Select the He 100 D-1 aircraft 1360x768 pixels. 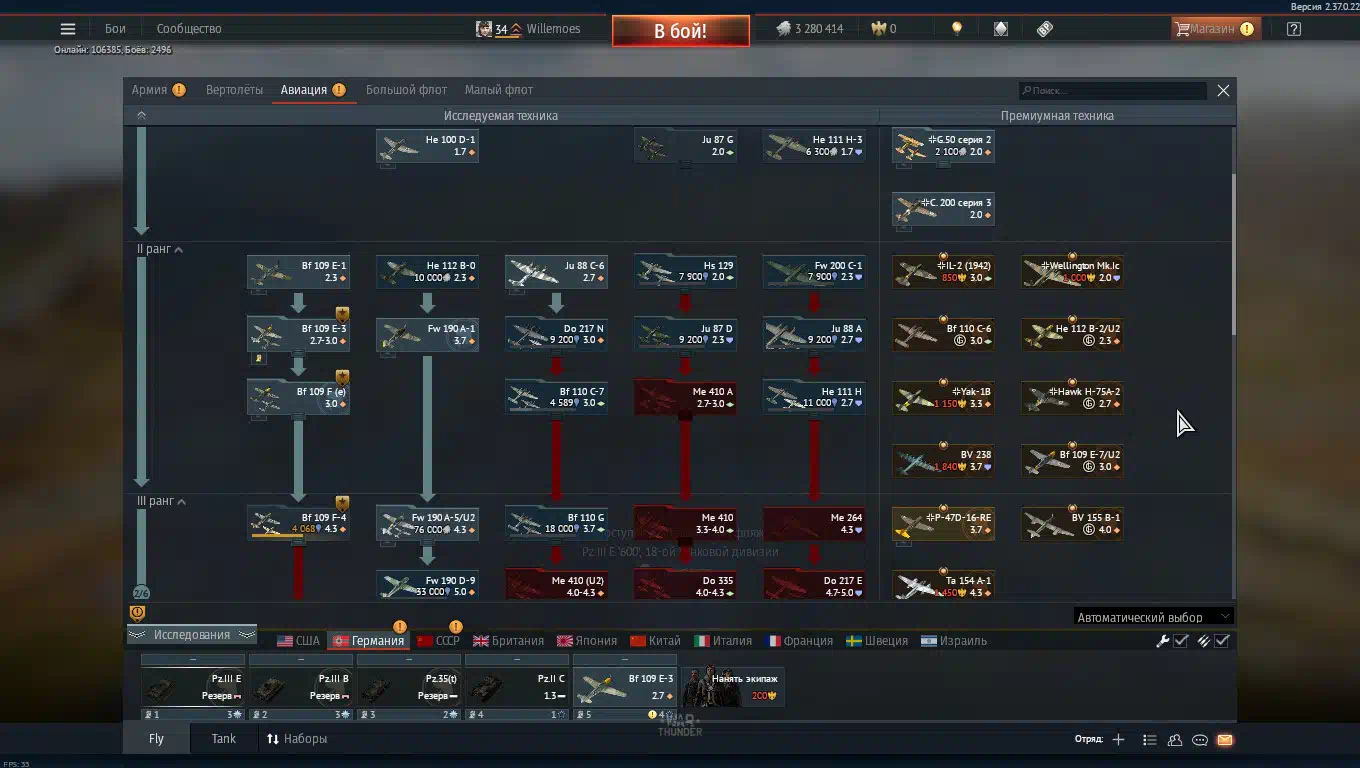coord(427,146)
